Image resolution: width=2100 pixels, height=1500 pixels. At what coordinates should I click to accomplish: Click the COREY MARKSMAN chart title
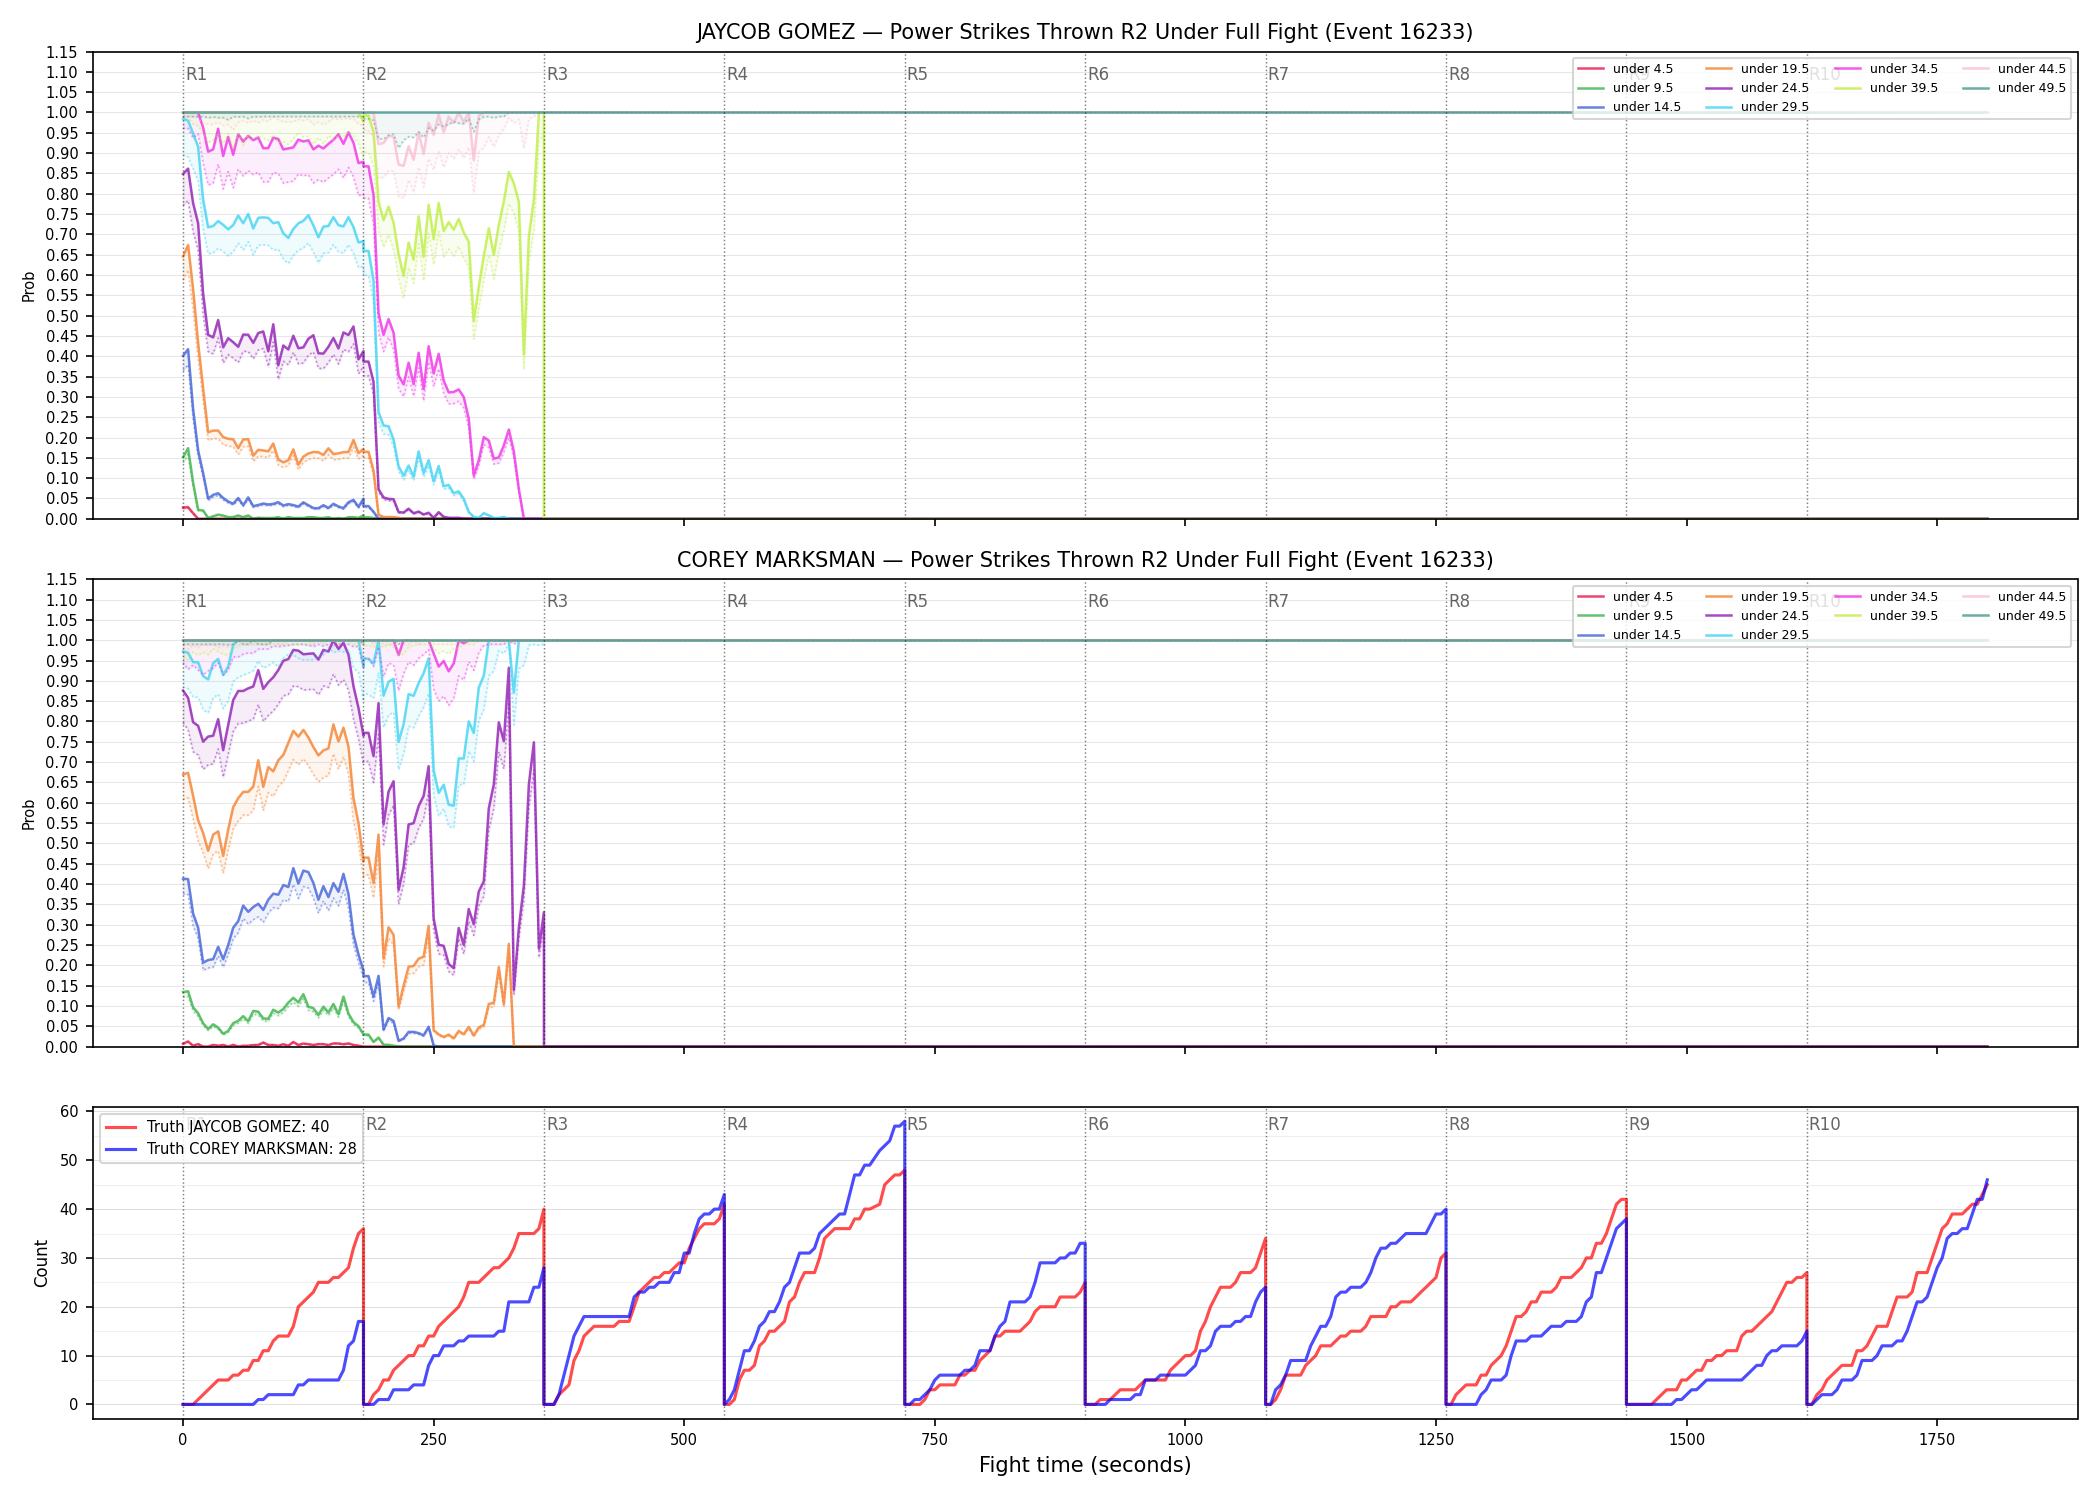1085,560
